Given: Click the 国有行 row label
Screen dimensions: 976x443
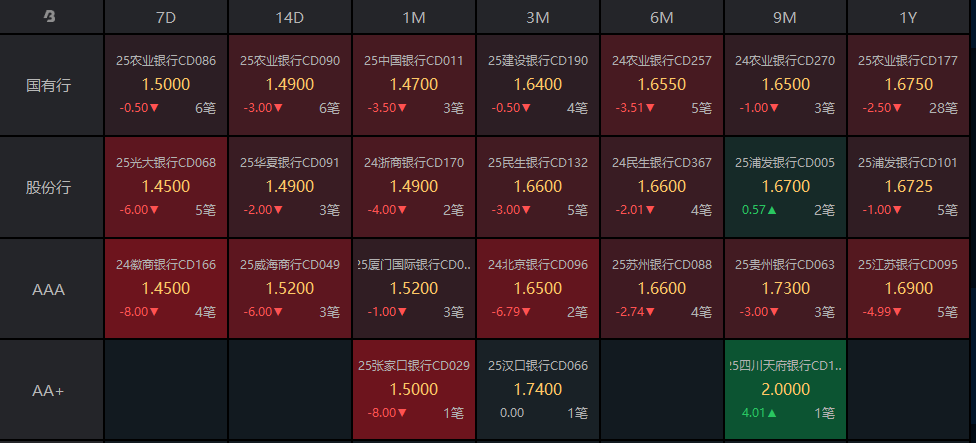Looking at the screenshot, I should click(50, 85).
